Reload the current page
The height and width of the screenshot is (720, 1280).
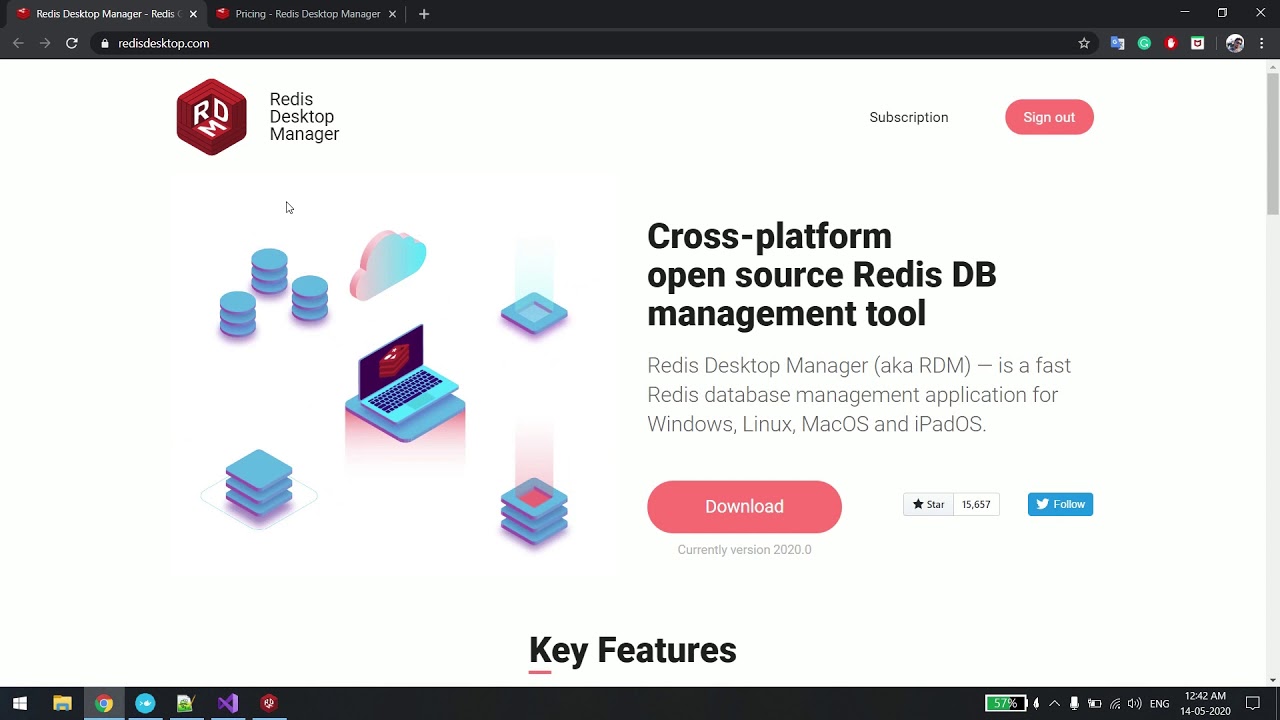(72, 43)
